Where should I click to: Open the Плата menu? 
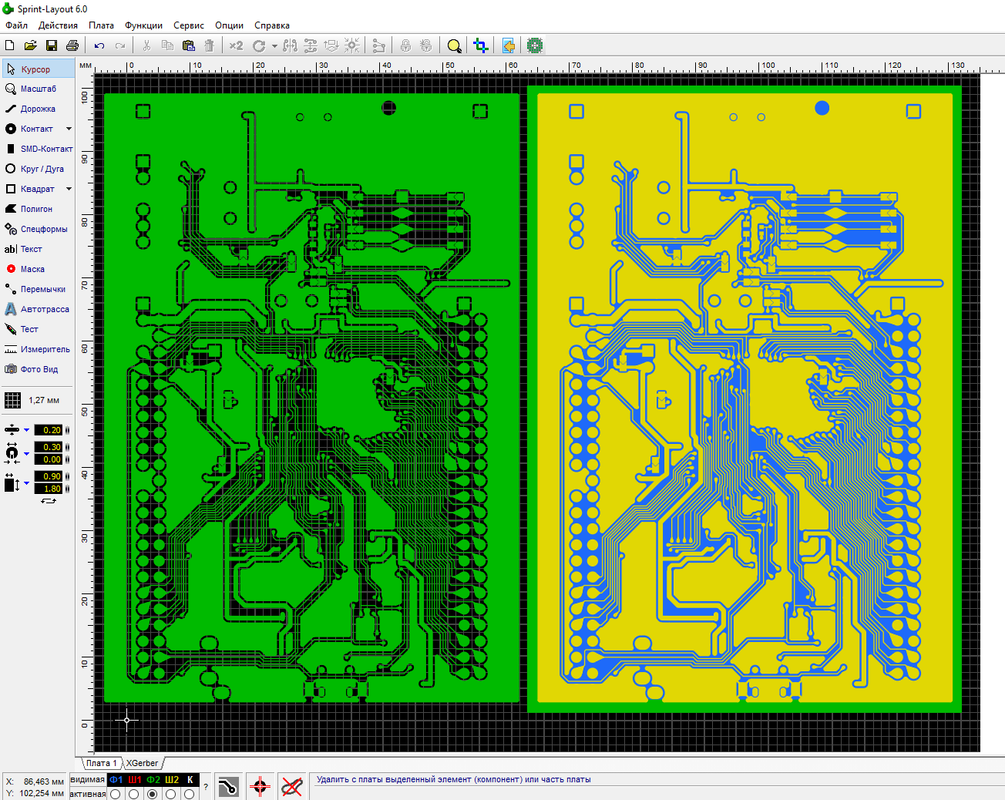tap(101, 26)
